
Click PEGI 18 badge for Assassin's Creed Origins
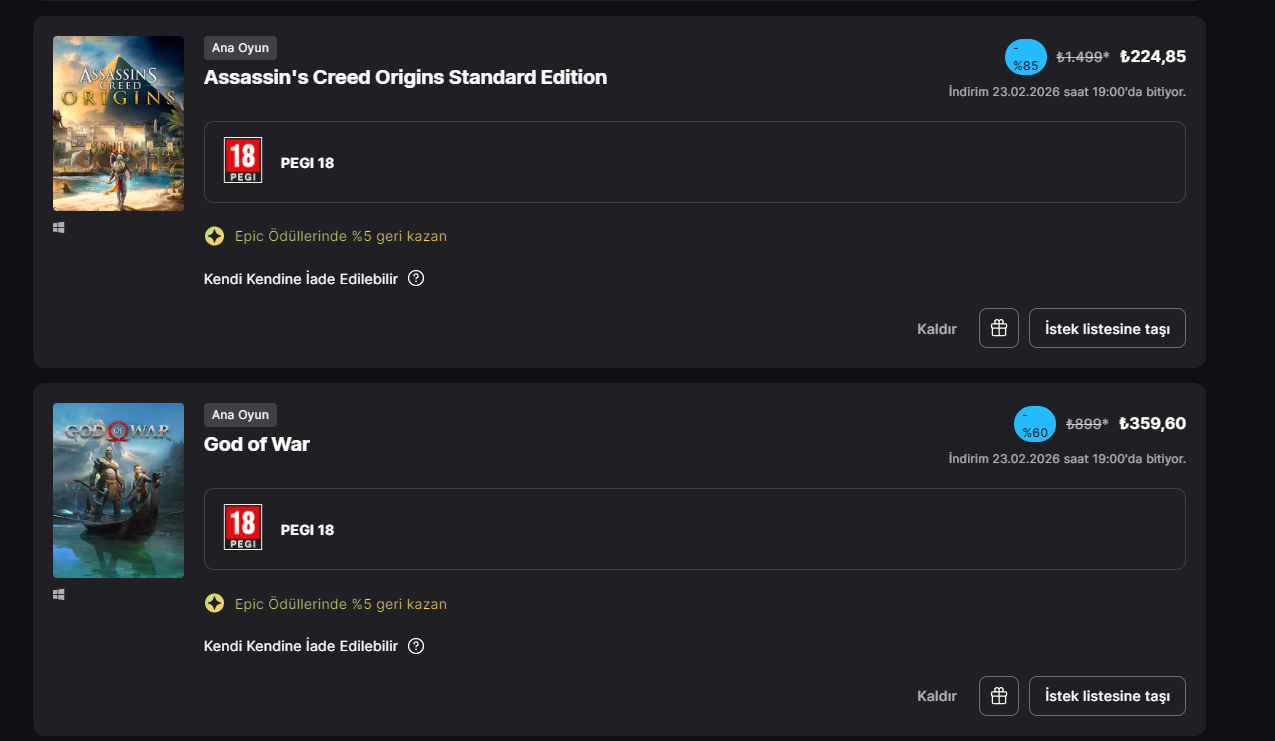[x=243, y=161]
